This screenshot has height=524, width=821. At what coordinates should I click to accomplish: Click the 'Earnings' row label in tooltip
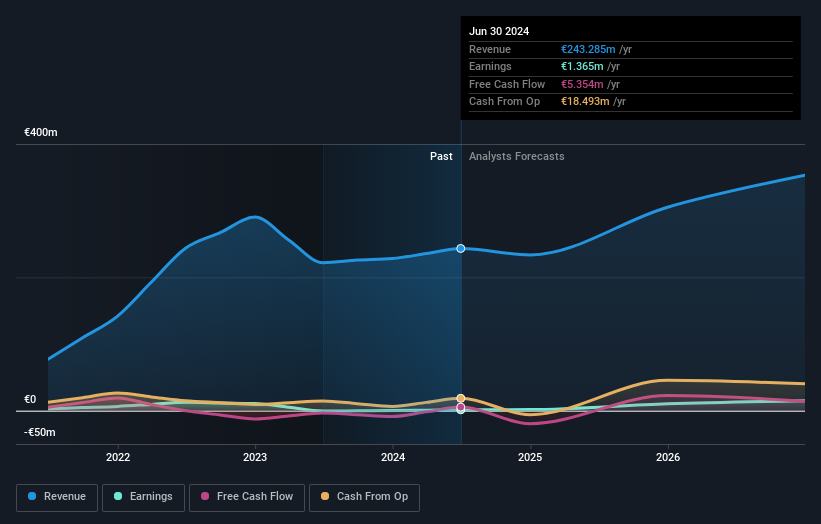490,66
